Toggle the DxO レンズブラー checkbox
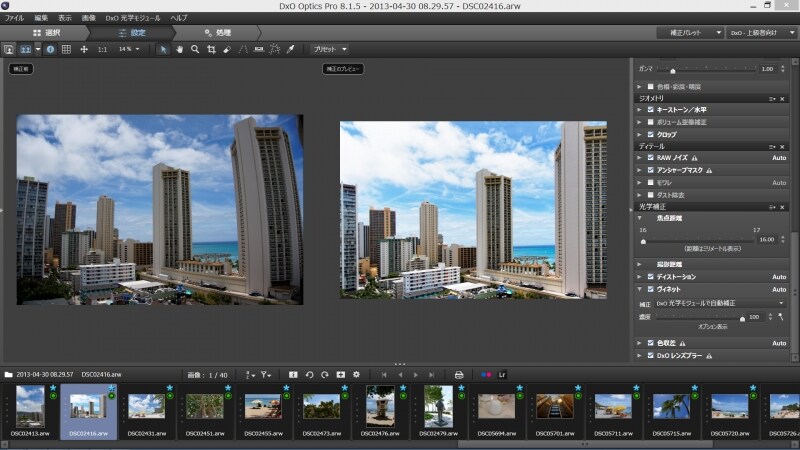800x450 pixels. coord(651,355)
